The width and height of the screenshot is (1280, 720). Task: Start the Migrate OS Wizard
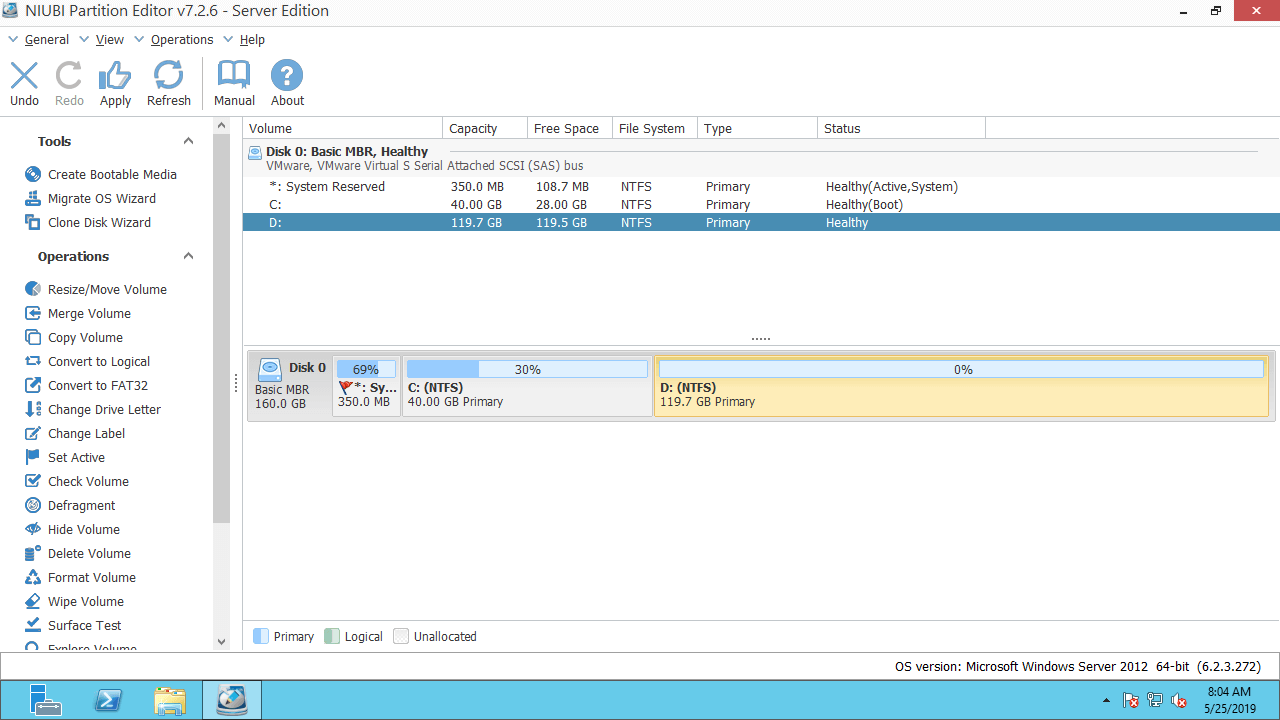coord(101,198)
